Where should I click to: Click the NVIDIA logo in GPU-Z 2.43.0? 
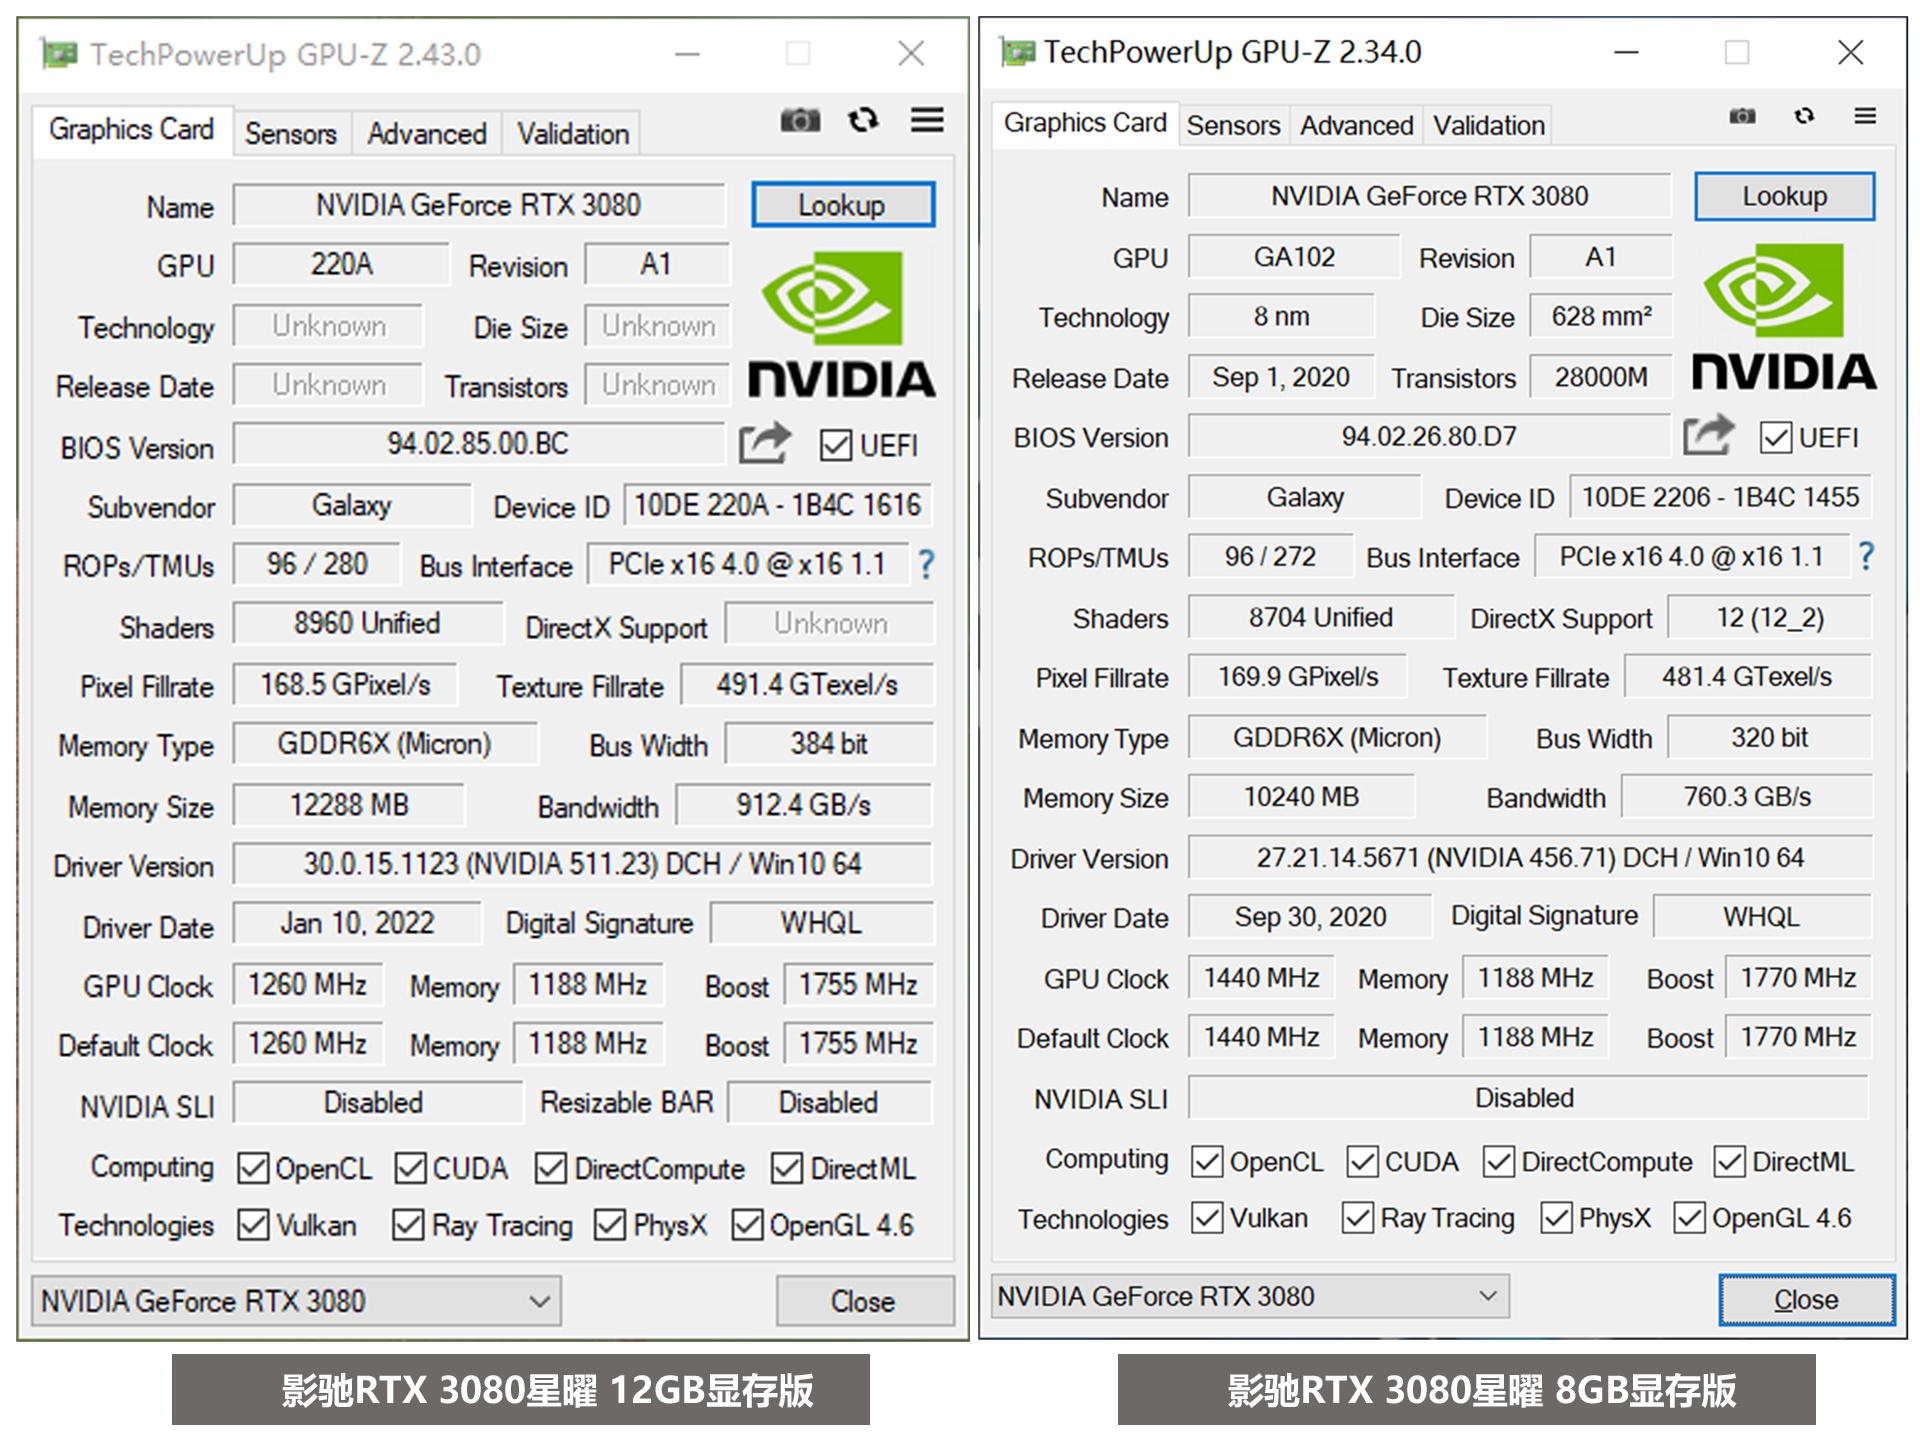pos(841,324)
